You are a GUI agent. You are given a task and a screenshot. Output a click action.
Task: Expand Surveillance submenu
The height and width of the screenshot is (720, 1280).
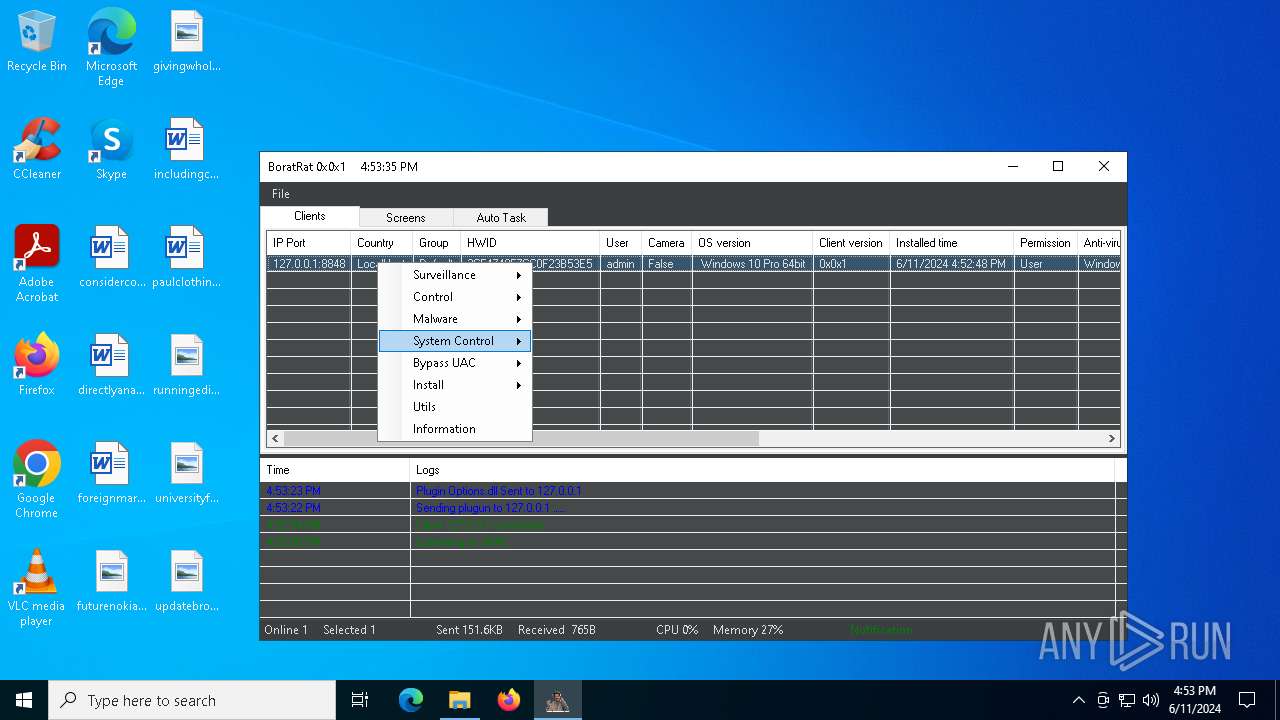[x=455, y=275]
